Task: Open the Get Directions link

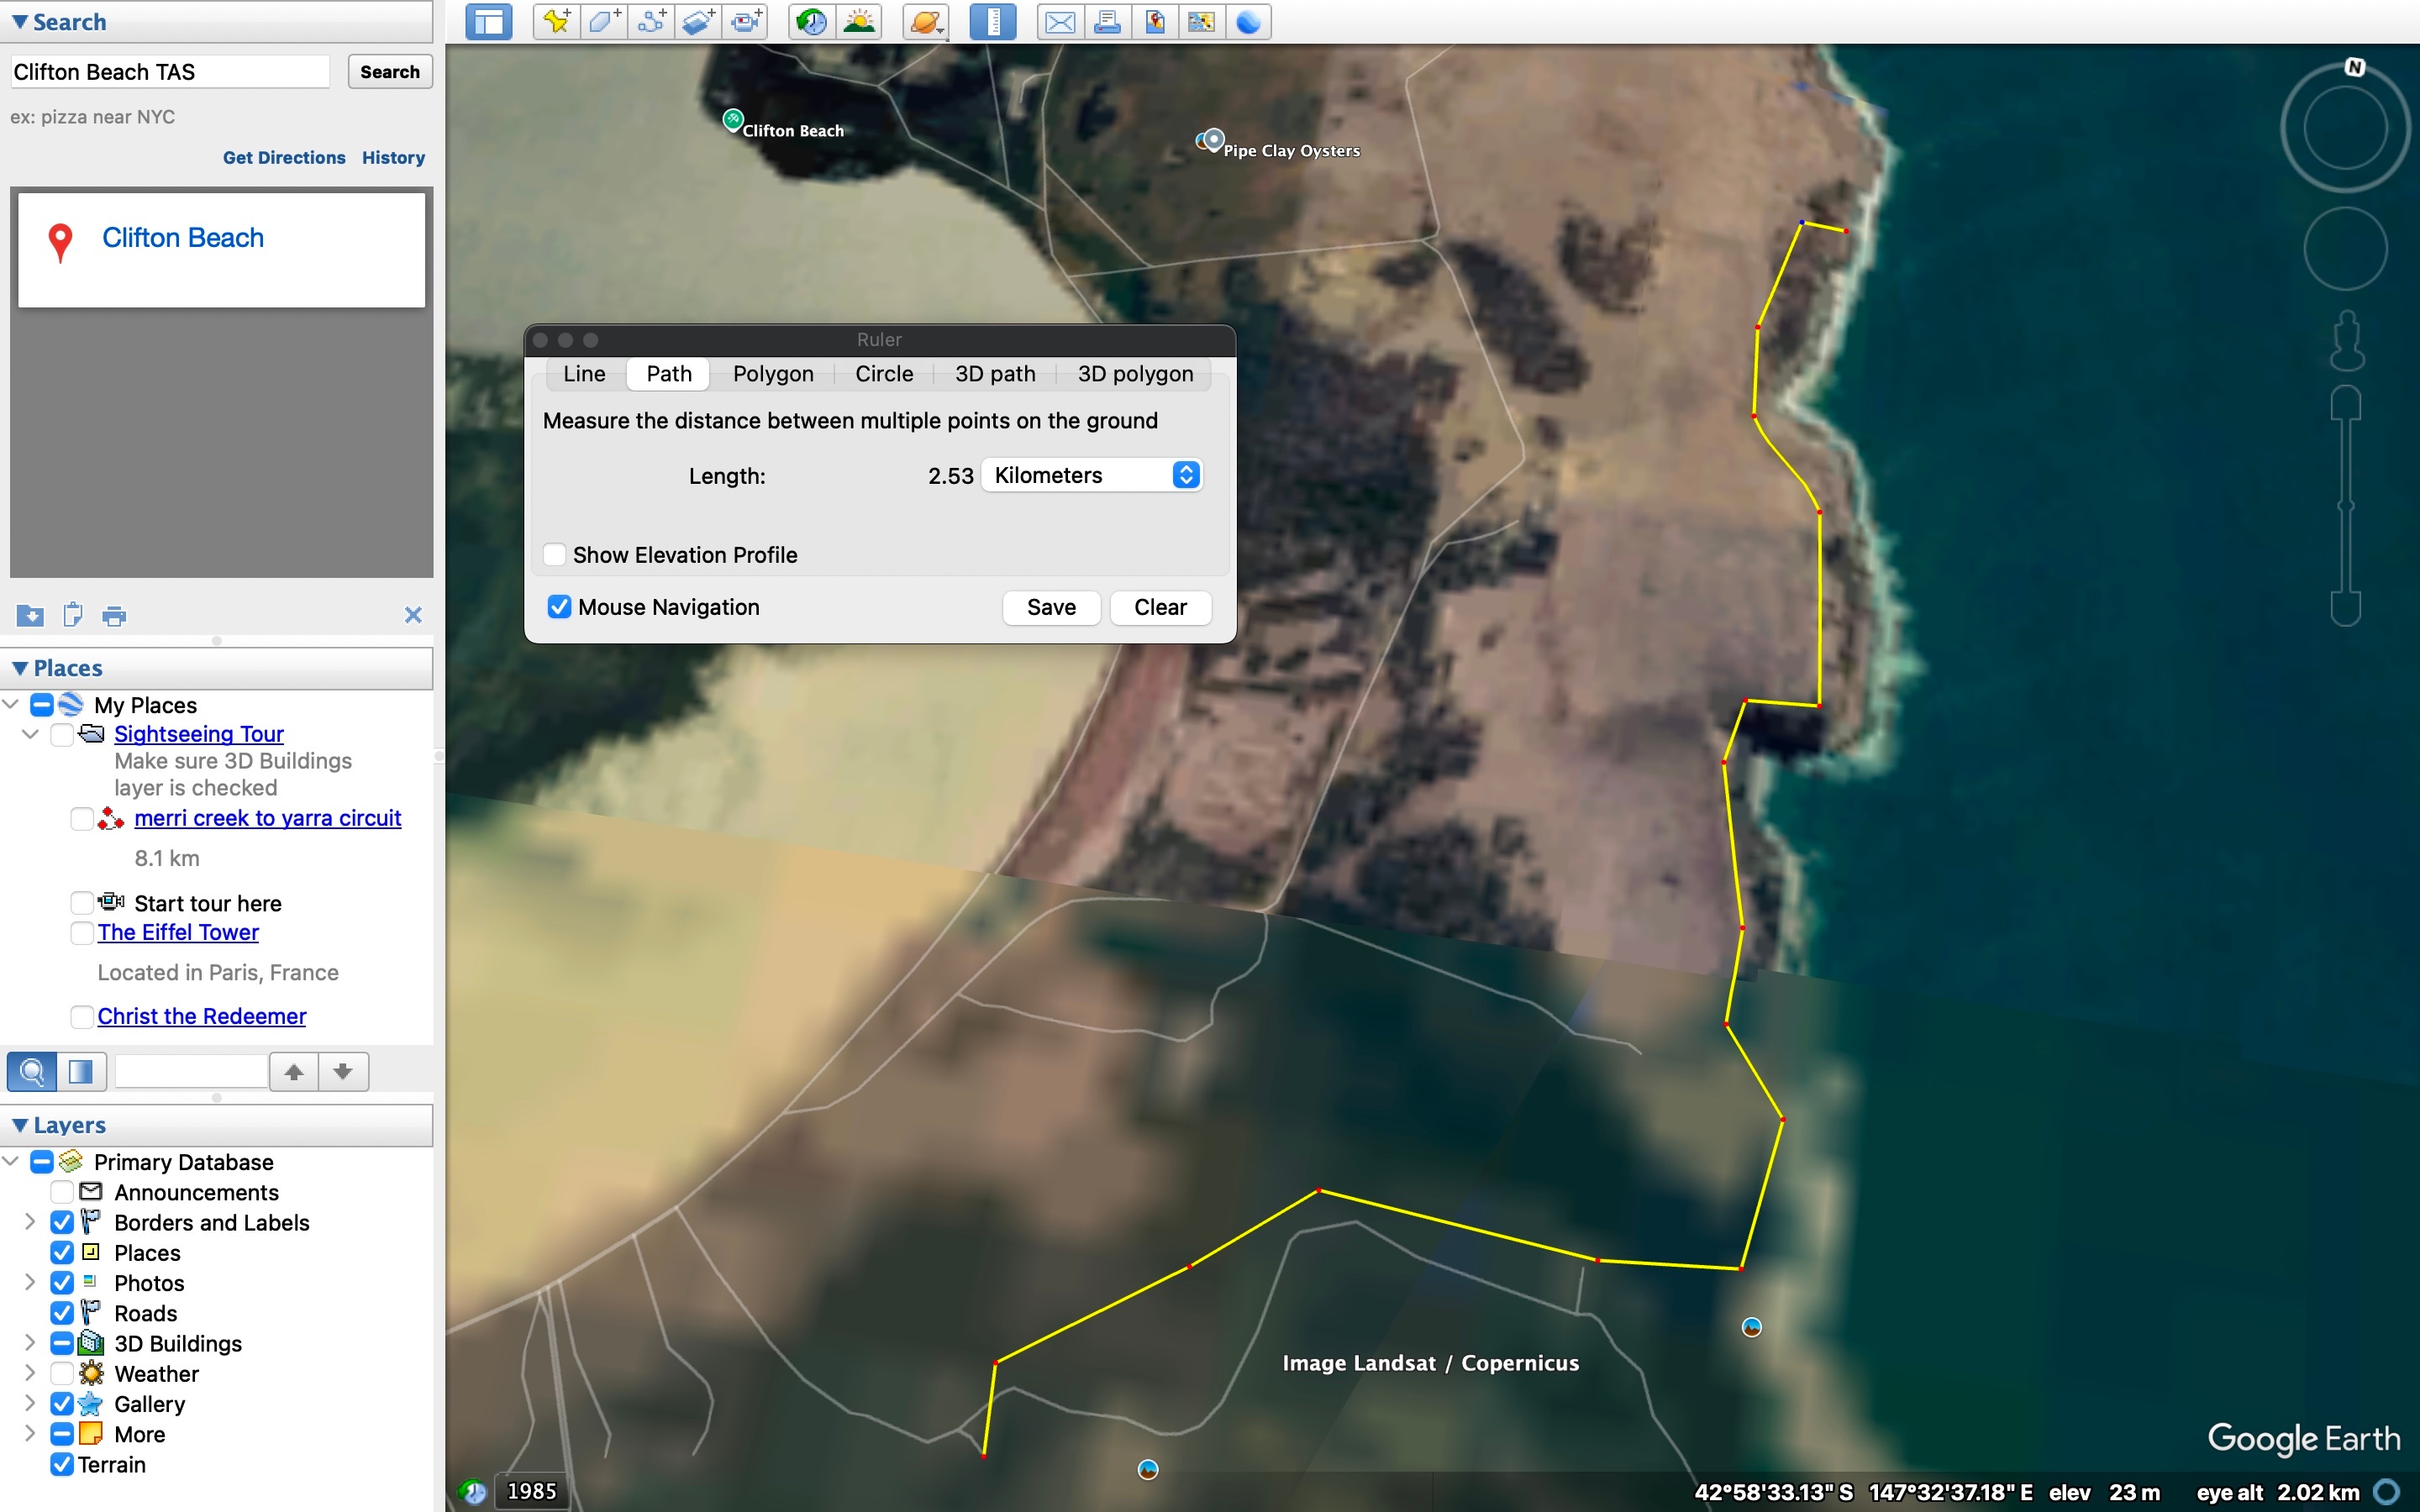Action: pos(284,158)
